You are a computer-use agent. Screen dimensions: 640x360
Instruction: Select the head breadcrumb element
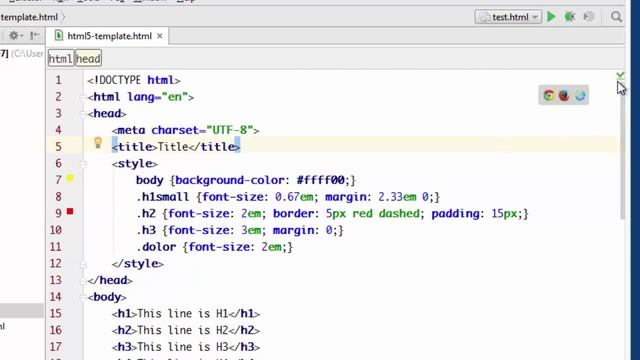(88, 59)
